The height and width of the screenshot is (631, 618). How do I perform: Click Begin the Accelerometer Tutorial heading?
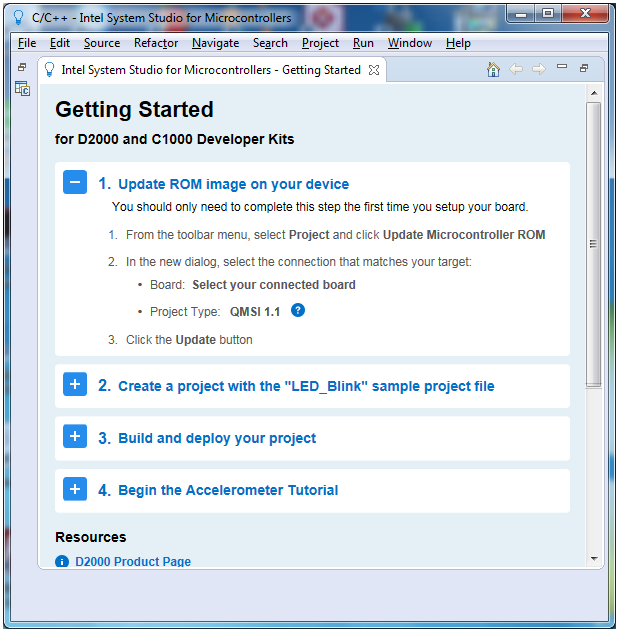coord(228,490)
